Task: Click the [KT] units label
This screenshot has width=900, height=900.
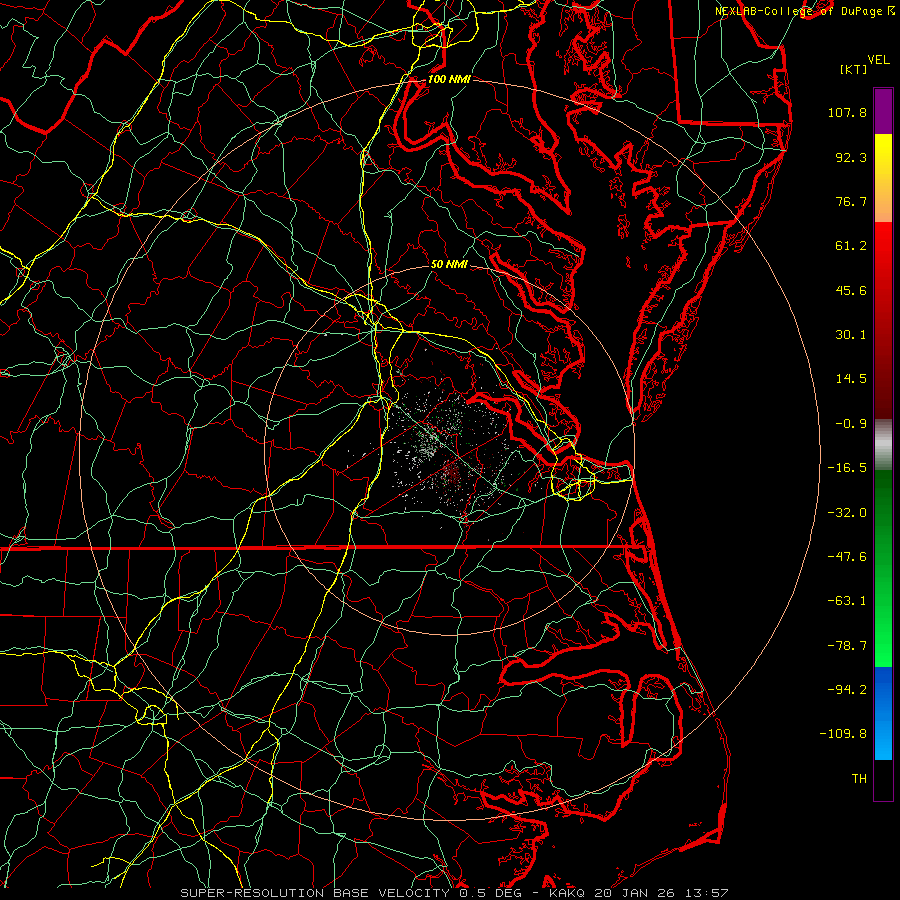Action: click(x=854, y=69)
